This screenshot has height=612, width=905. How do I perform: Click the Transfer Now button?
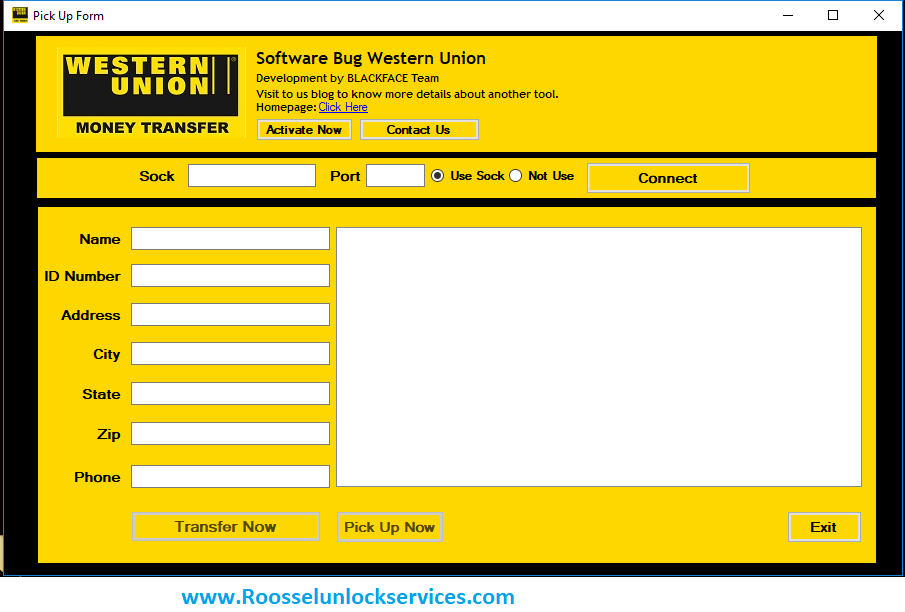[x=226, y=527]
